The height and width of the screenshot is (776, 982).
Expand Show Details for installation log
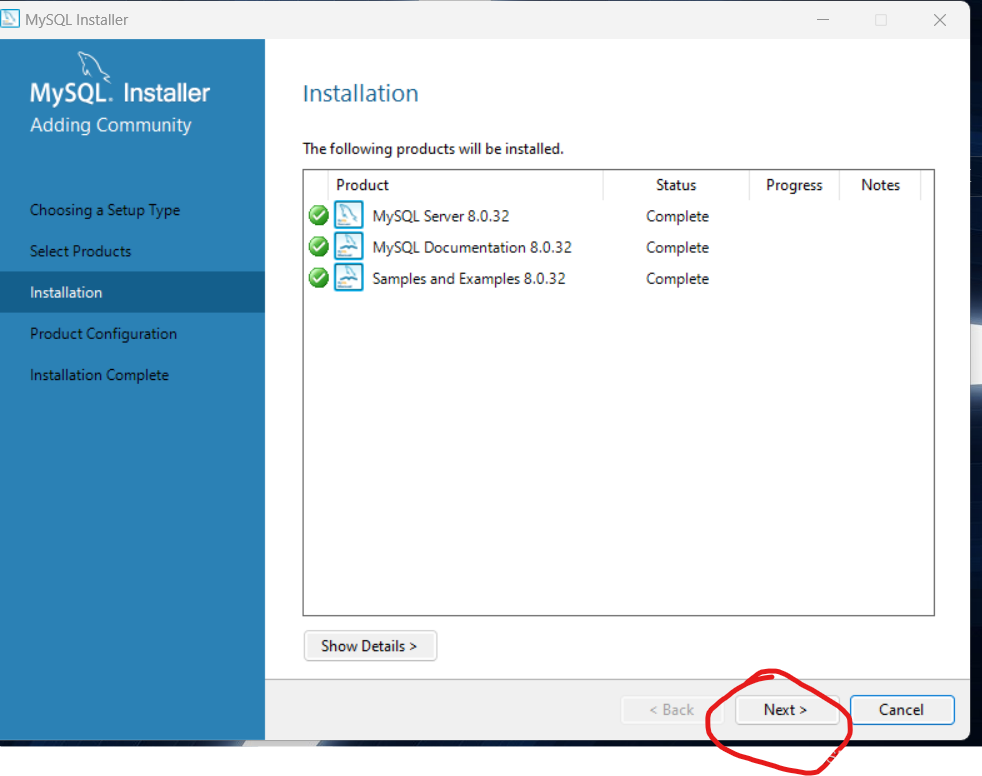(x=370, y=646)
